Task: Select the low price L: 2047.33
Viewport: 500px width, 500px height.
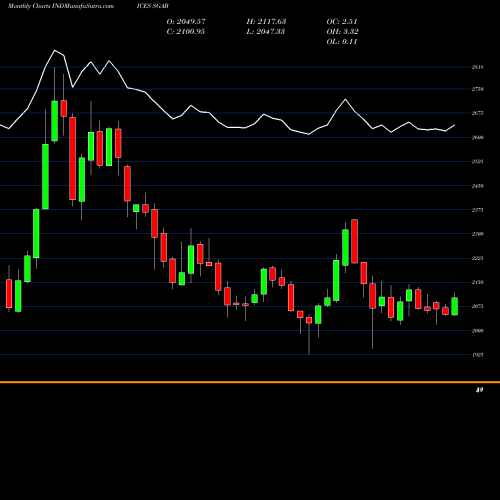Action: [x=265, y=32]
